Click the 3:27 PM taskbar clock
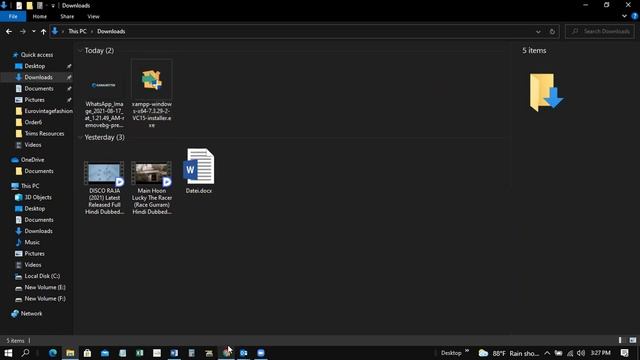Viewport: 640px width, 360px height. 600,353
